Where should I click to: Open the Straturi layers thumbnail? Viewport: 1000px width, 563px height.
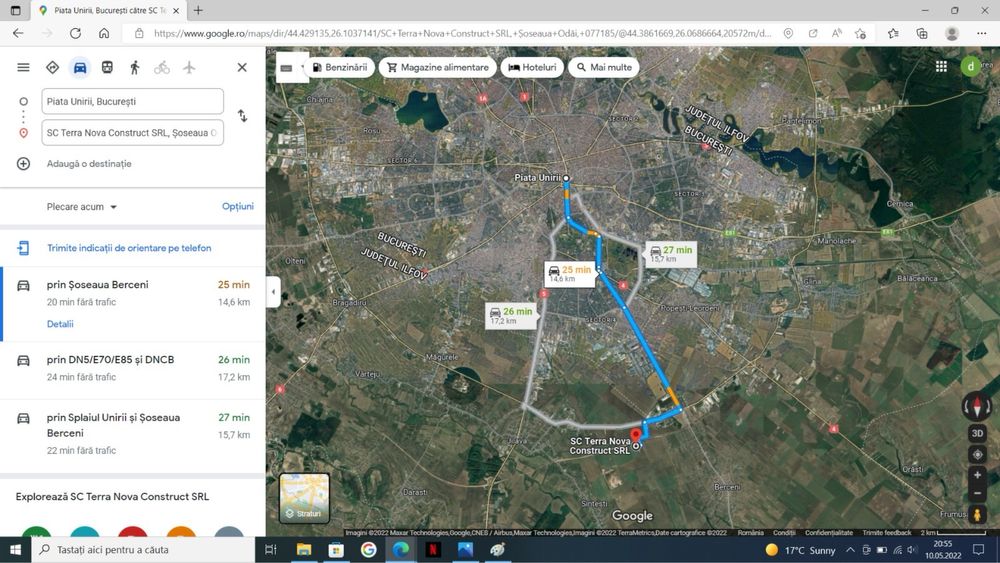point(304,498)
